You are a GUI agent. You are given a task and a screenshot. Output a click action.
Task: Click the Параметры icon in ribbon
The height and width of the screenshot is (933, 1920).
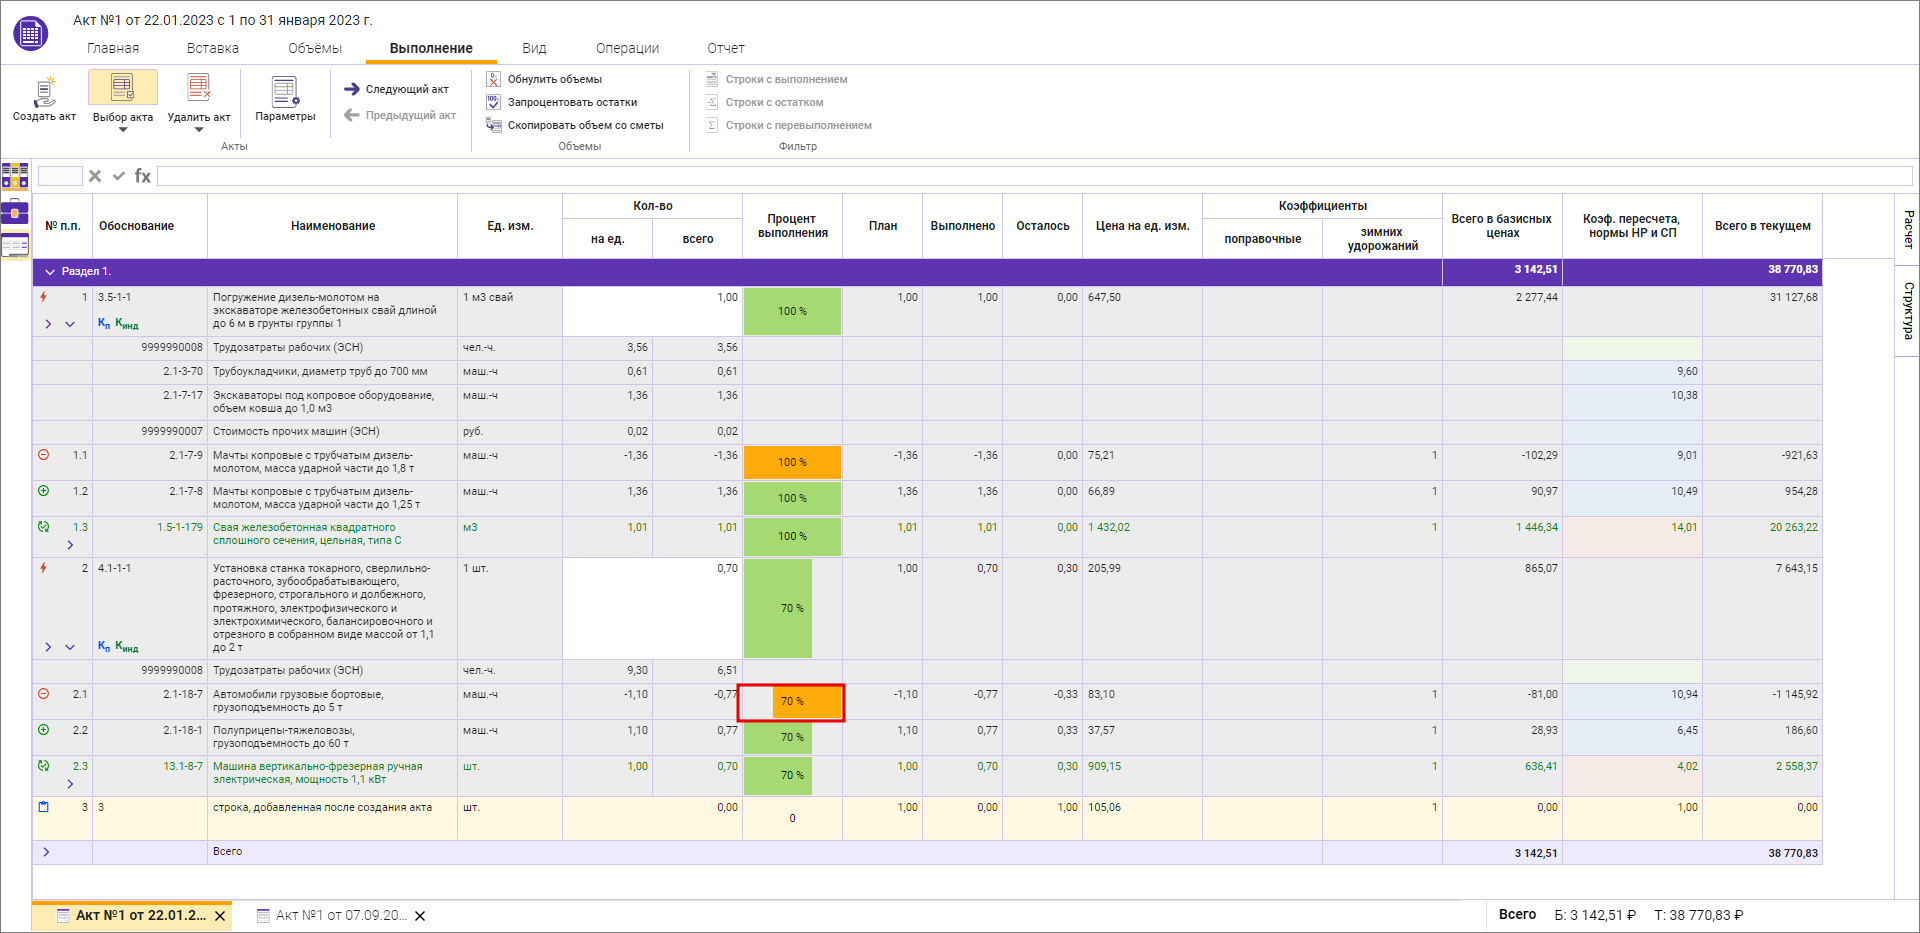(285, 92)
